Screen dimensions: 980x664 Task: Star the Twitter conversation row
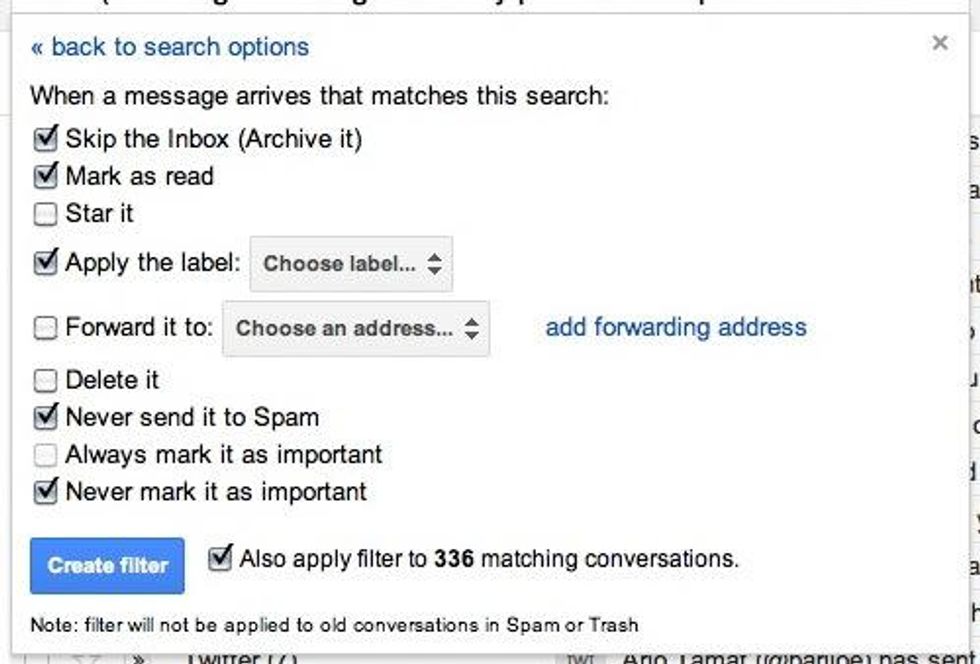[x=87, y=659]
